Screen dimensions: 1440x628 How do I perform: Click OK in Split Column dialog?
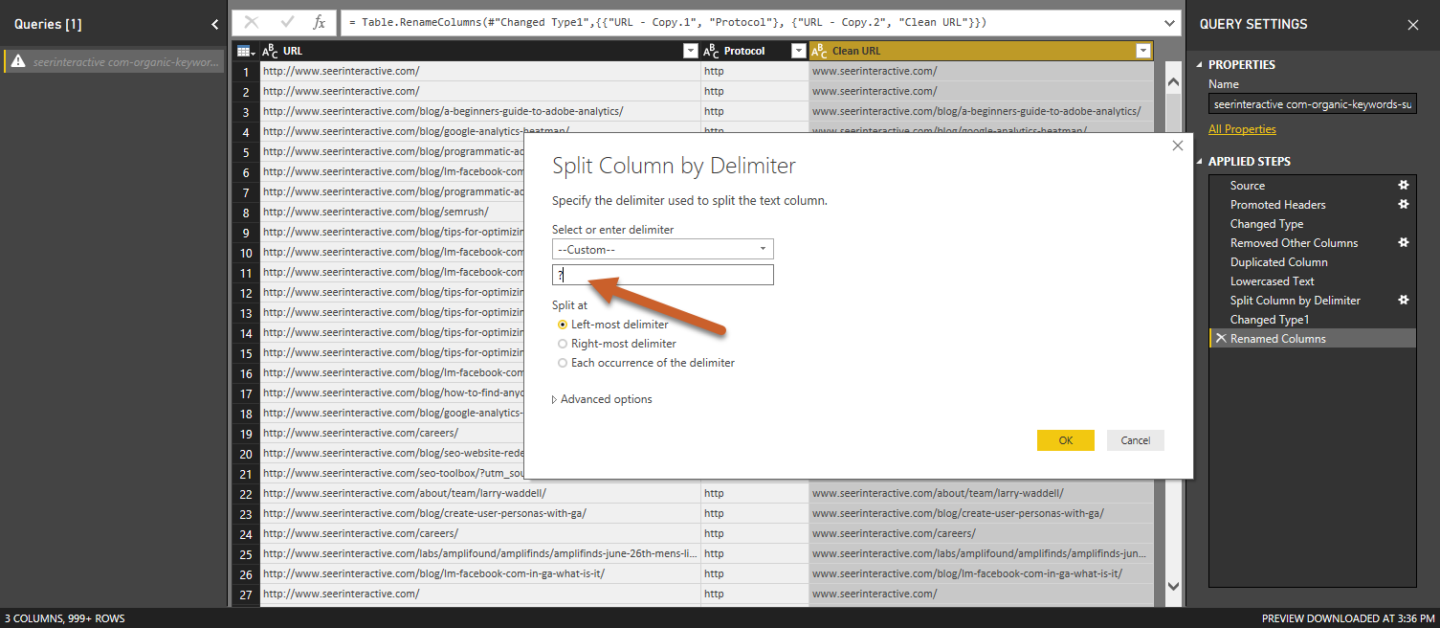click(1065, 440)
